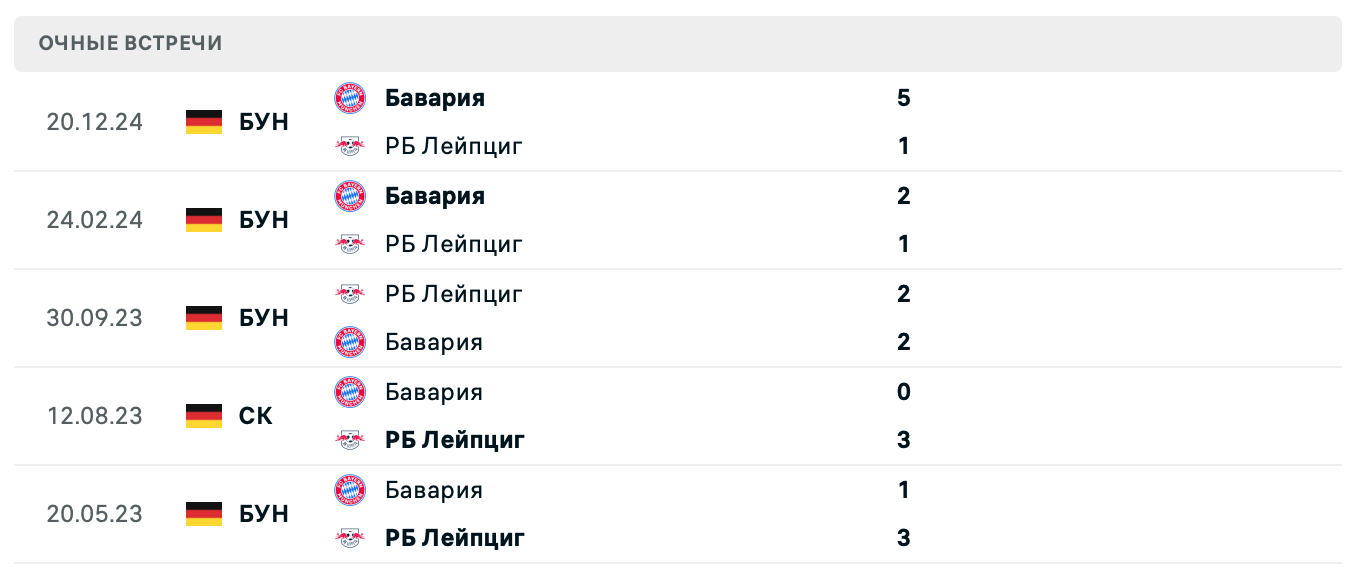Click the БУН league label for 24.02.24
Image resolution: width=1358 pixels, height=582 pixels.
[x=264, y=220]
